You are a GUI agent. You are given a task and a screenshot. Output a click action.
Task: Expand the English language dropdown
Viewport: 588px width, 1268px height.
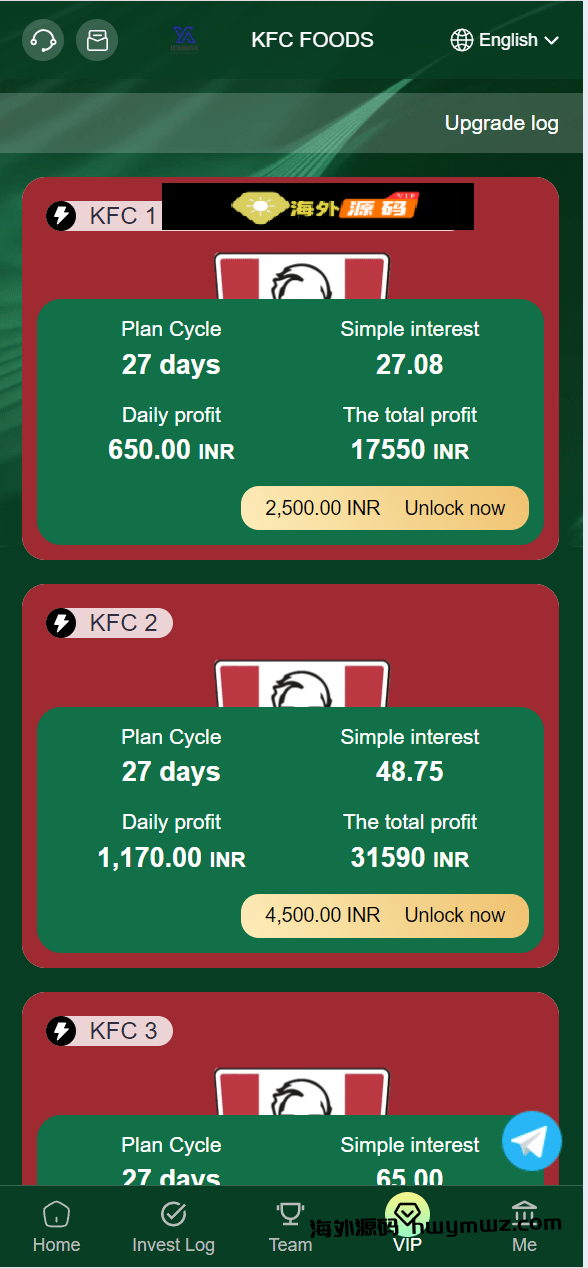505,40
